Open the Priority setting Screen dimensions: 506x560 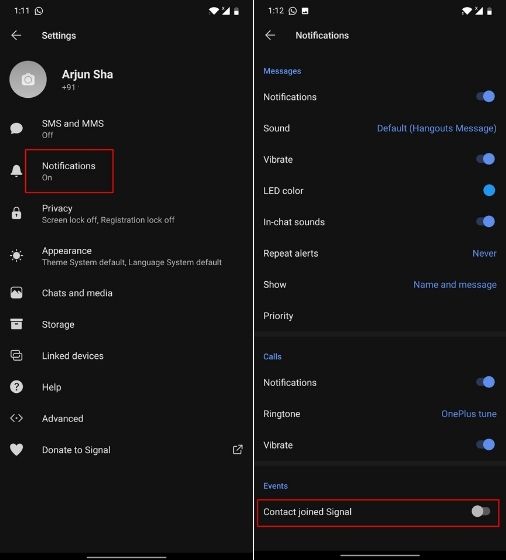tap(380, 316)
